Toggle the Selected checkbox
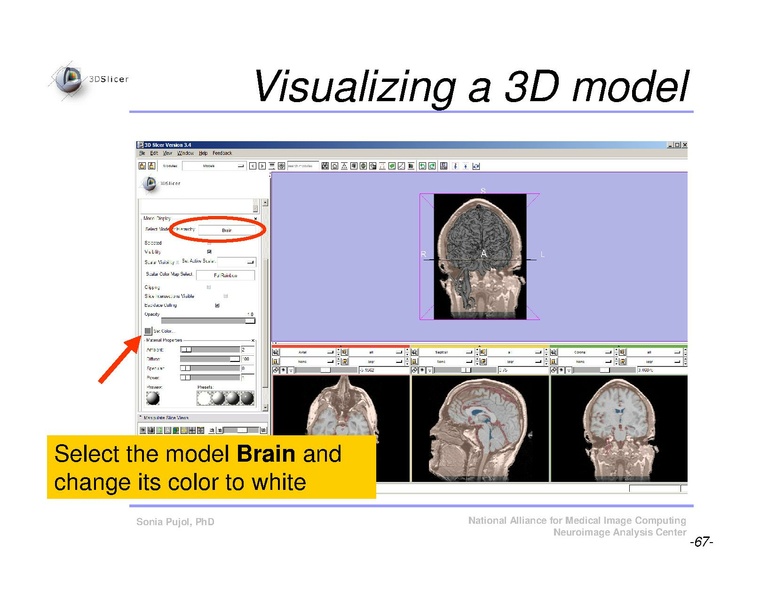This screenshot has height=600, width=776. point(209,243)
